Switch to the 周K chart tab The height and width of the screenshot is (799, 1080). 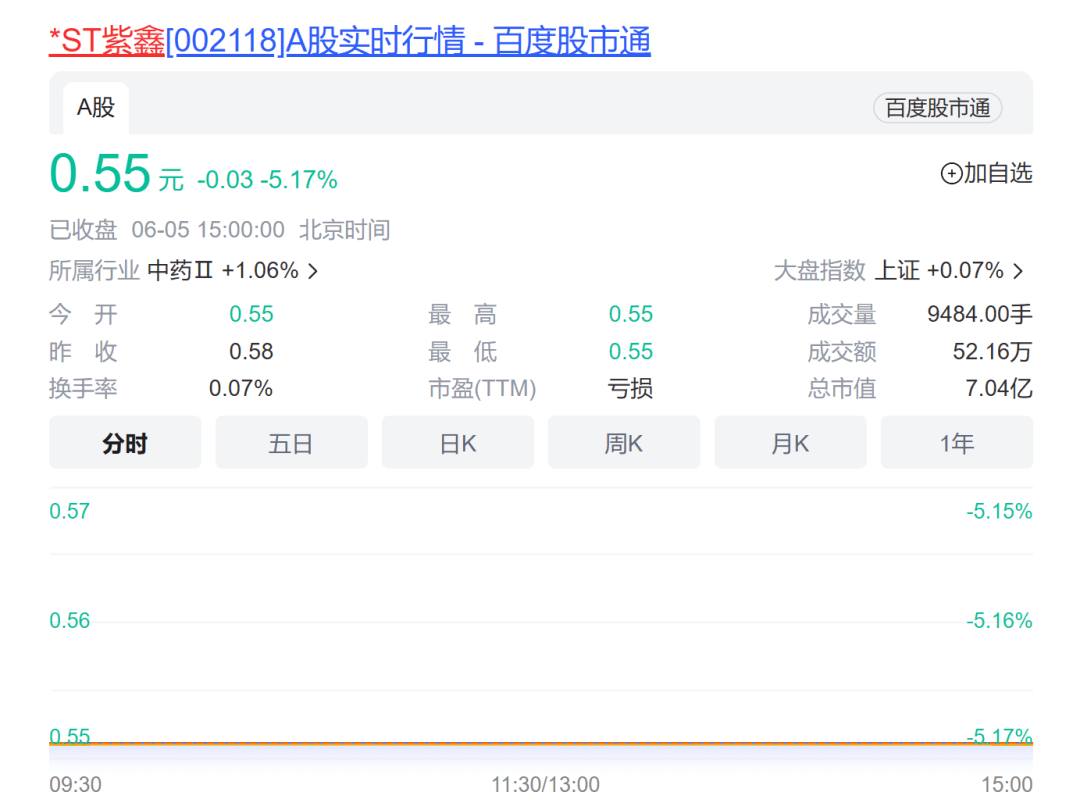[624, 443]
